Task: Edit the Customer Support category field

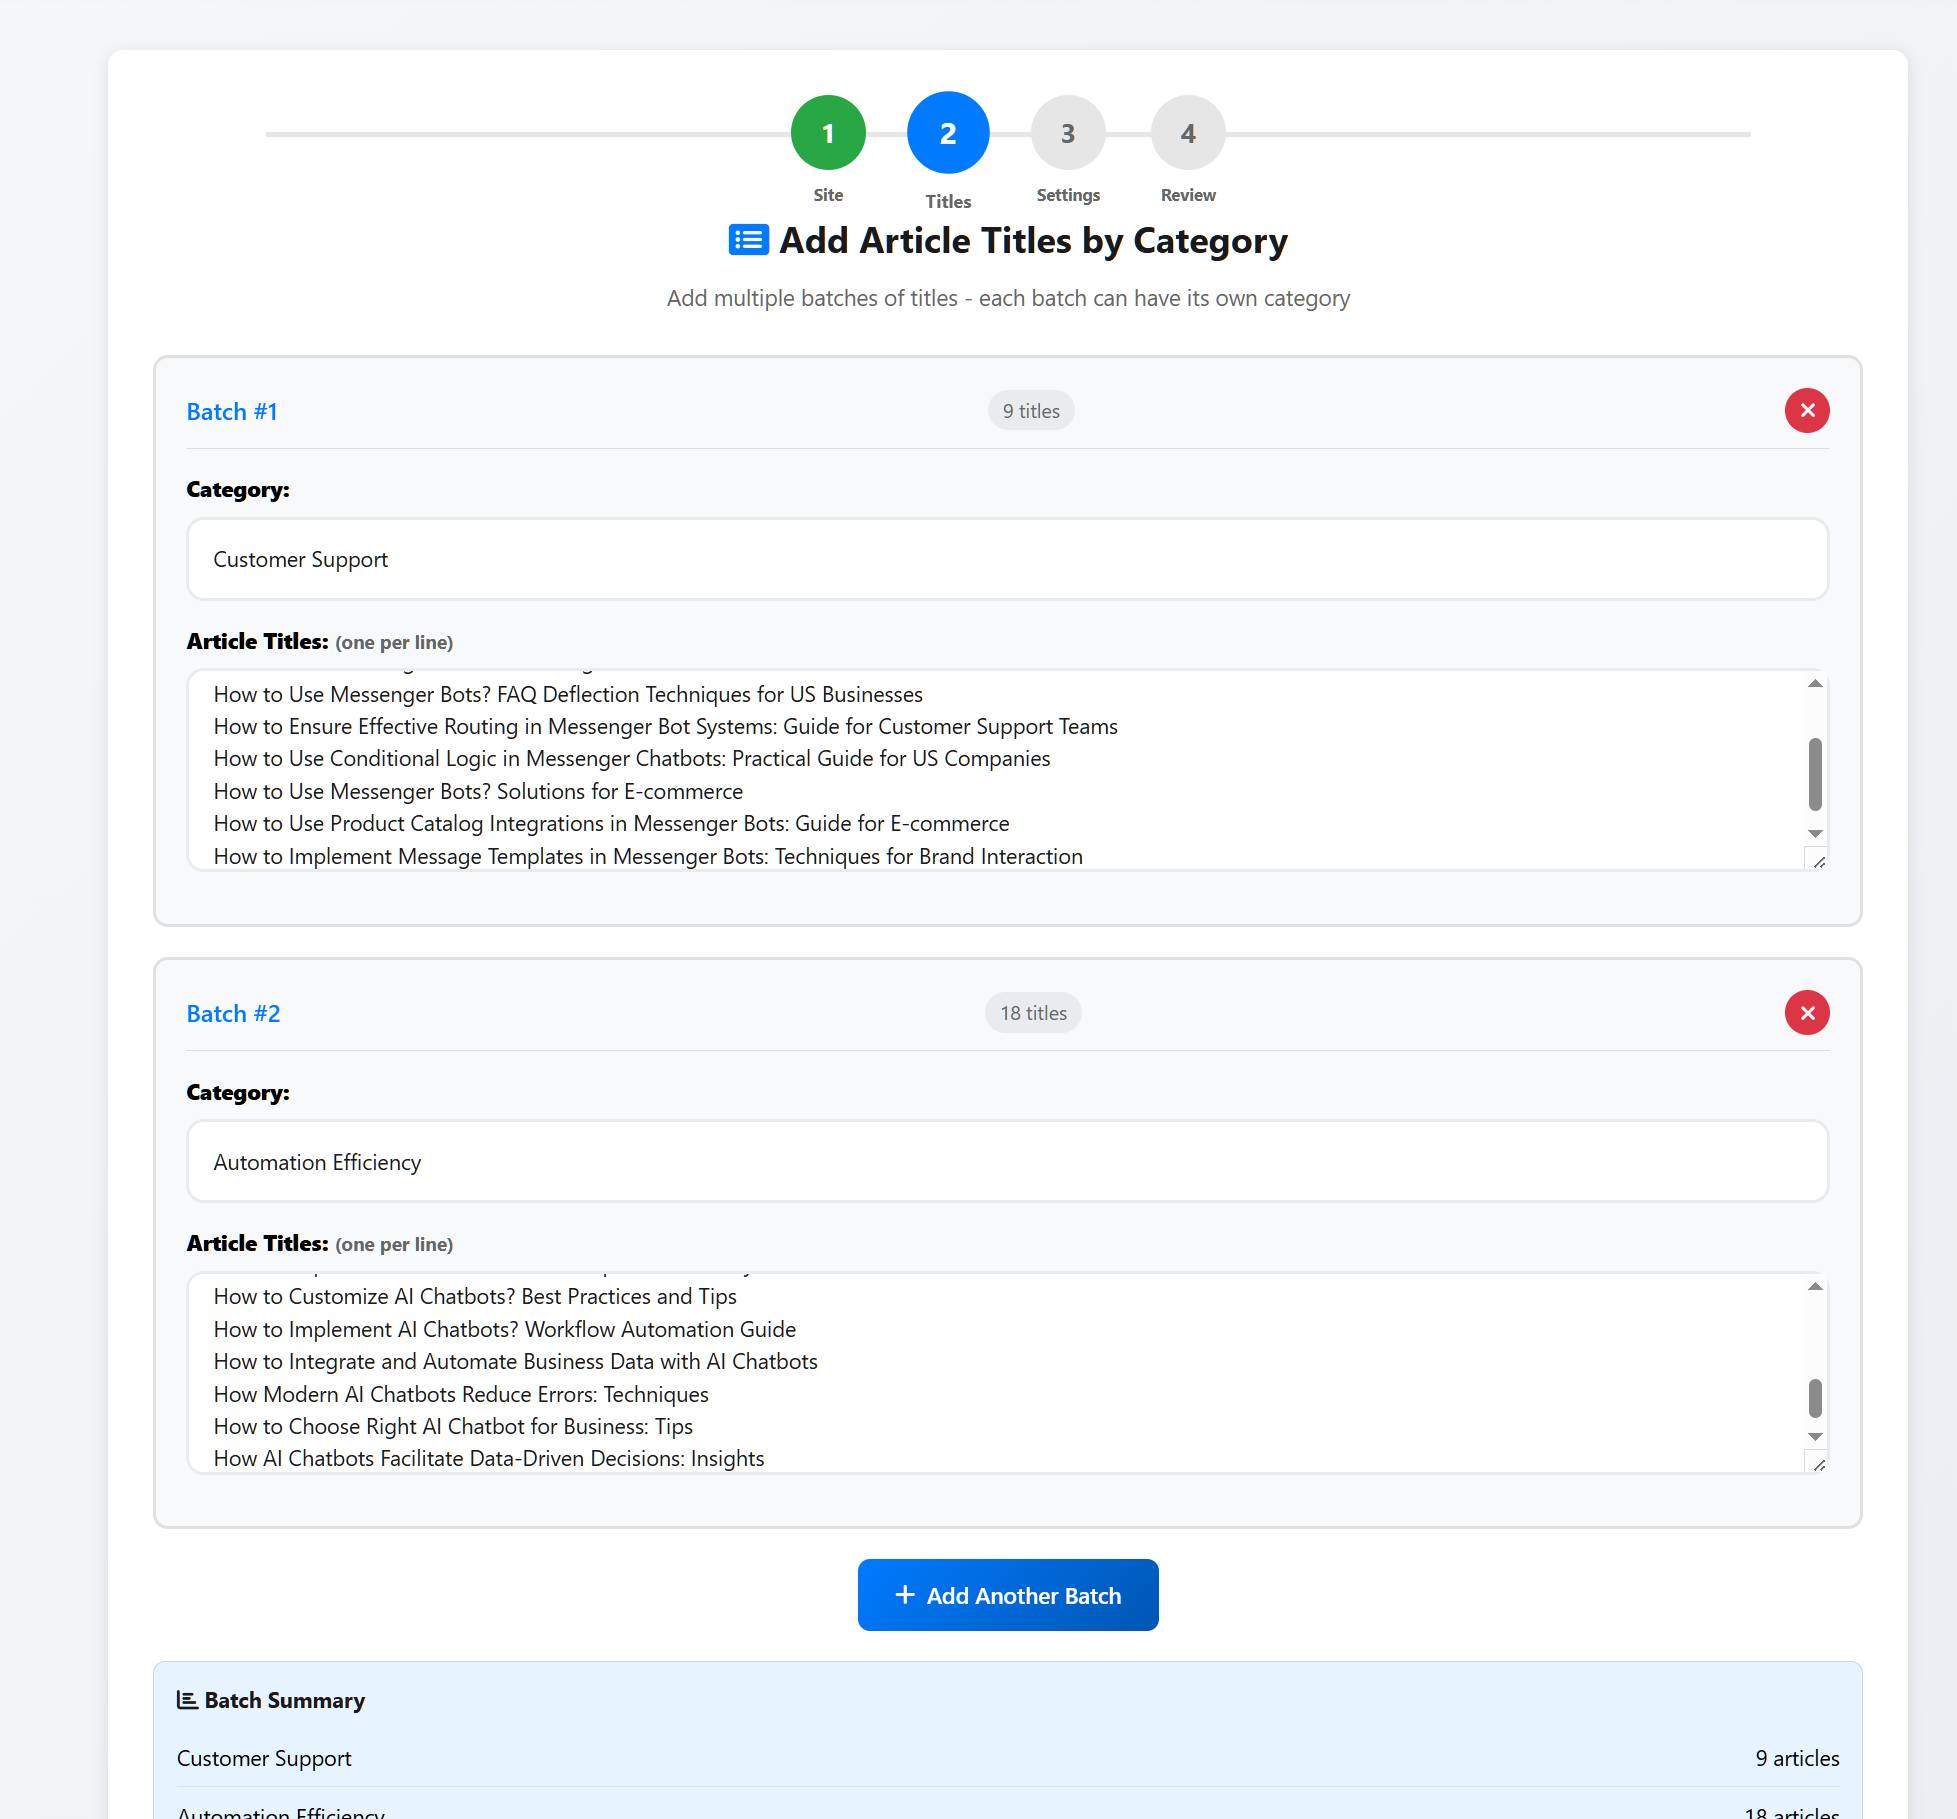Action: (1007, 559)
